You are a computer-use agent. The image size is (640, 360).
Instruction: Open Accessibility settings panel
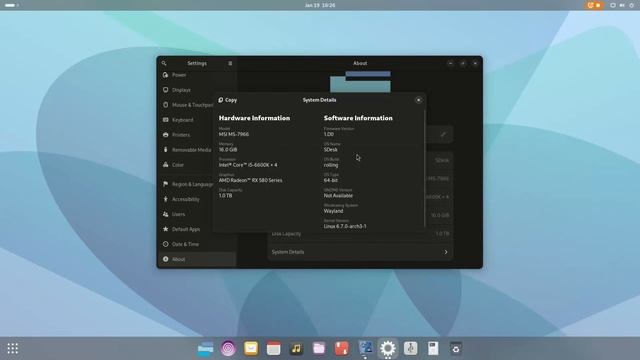(197, 199)
